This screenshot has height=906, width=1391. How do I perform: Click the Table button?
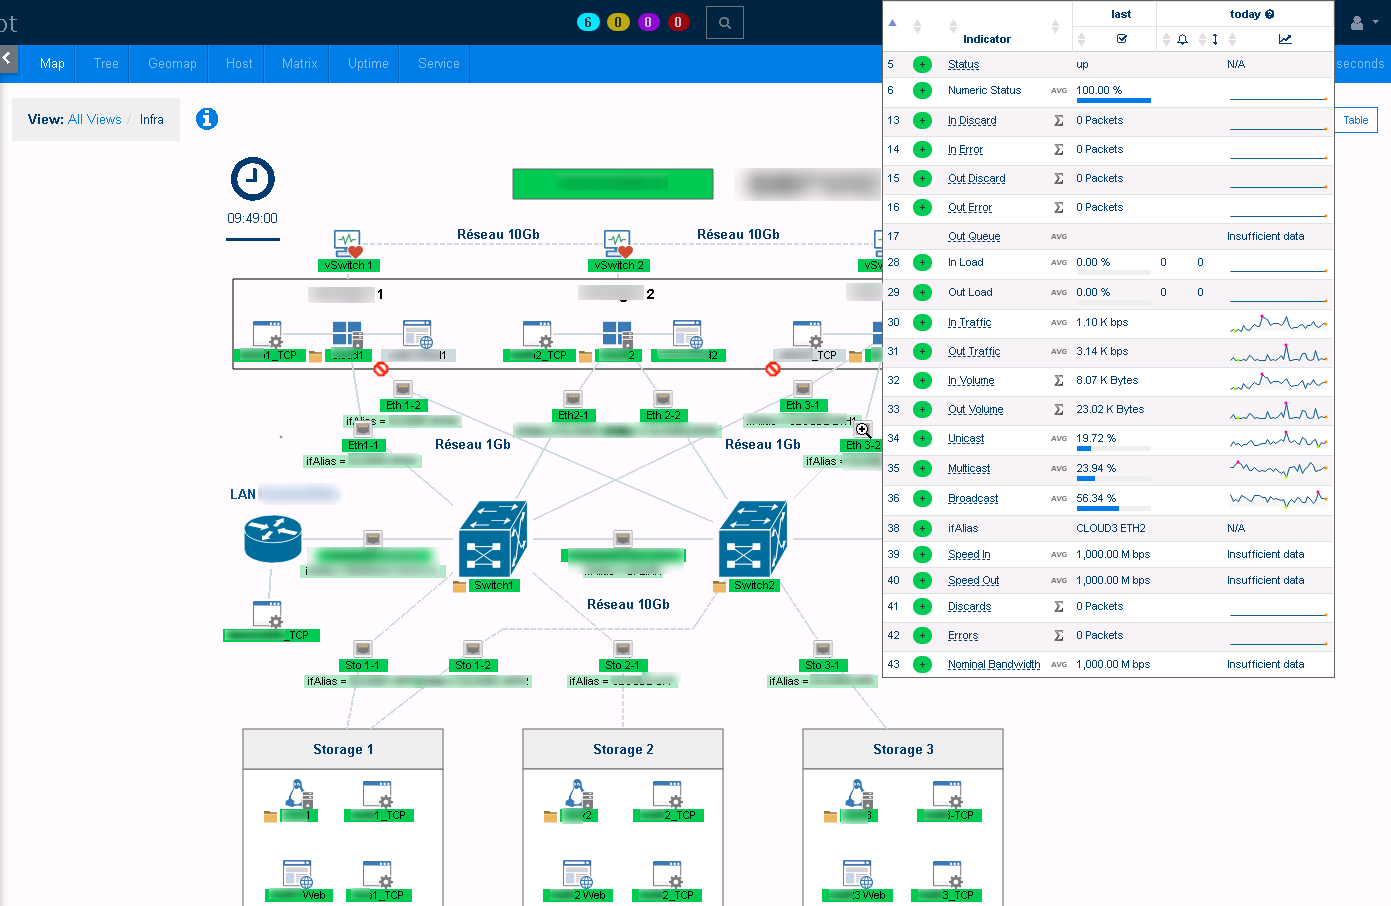(x=1355, y=119)
